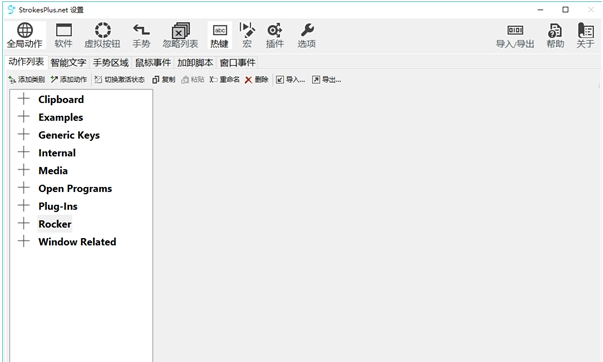This screenshot has height=362, width=603.
Task: Click 添加动作 add action toolbar button
Action: click(x=69, y=80)
